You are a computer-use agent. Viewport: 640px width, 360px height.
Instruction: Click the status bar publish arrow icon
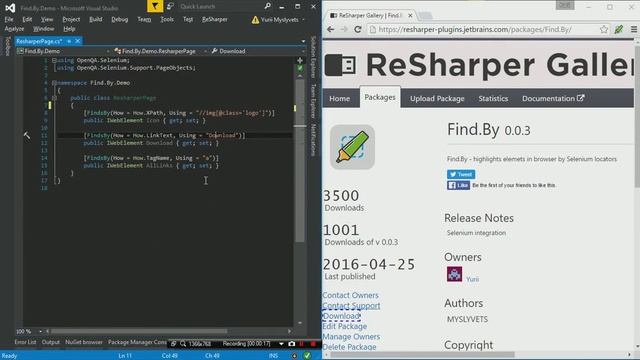tap(294, 356)
